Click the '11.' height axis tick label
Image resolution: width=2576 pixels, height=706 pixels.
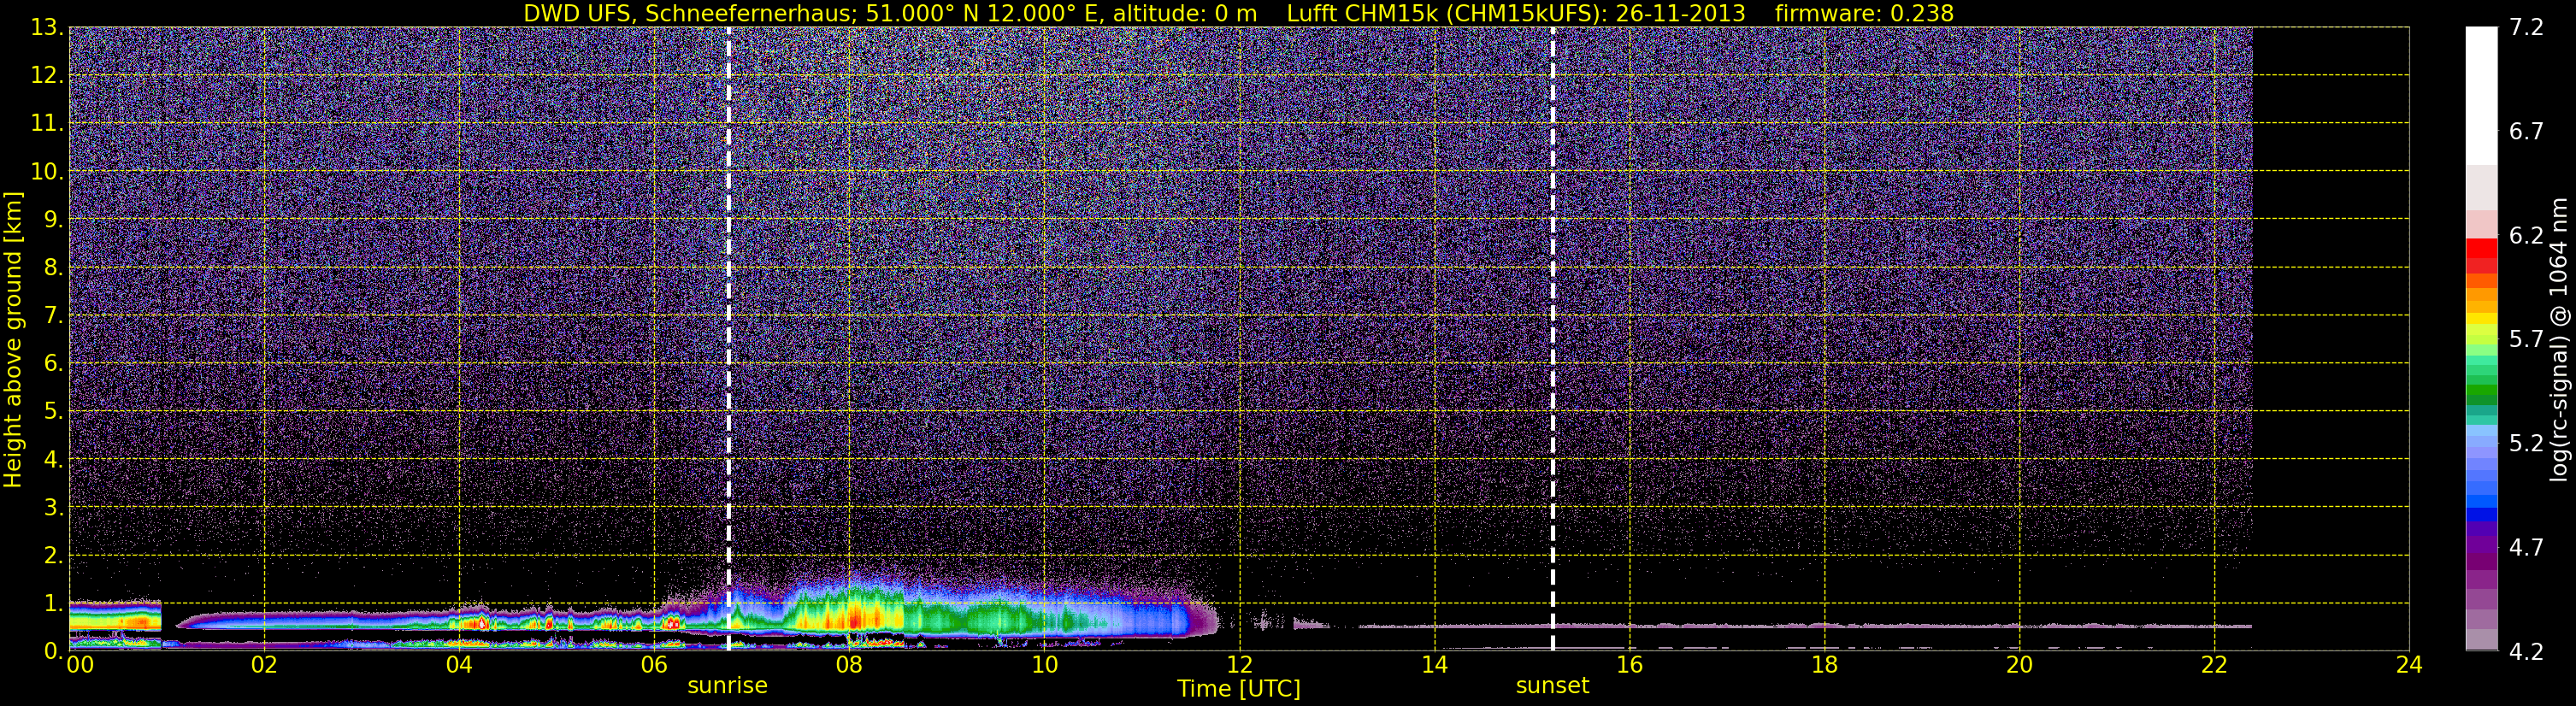pos(47,124)
